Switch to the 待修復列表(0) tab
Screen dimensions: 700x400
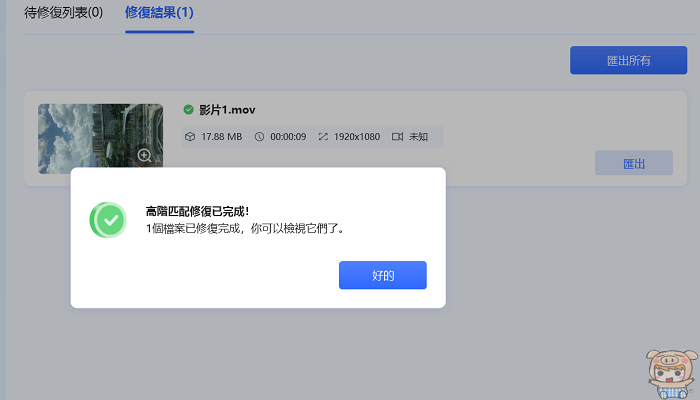(63, 12)
